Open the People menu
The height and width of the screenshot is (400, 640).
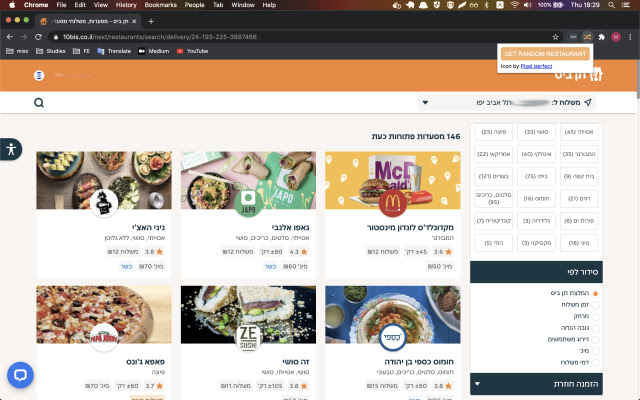pos(194,5)
